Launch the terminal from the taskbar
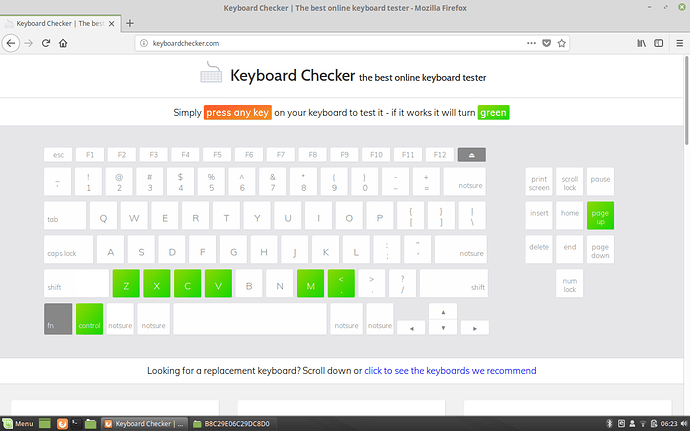The width and height of the screenshot is (690, 431). (x=76, y=424)
